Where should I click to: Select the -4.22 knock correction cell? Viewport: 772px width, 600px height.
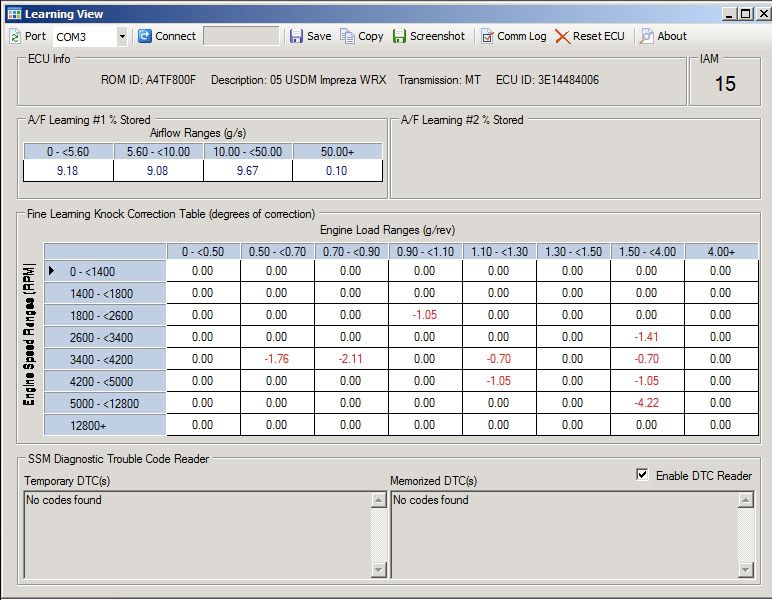click(647, 403)
